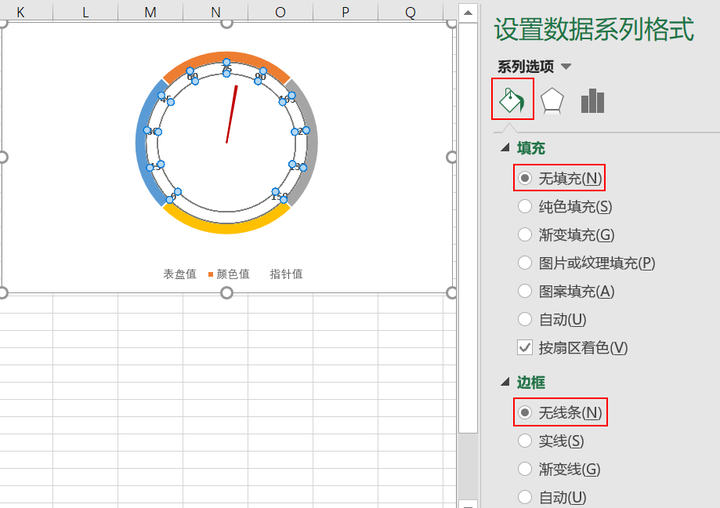Select the yellow arc of the gauge chart

226,228
